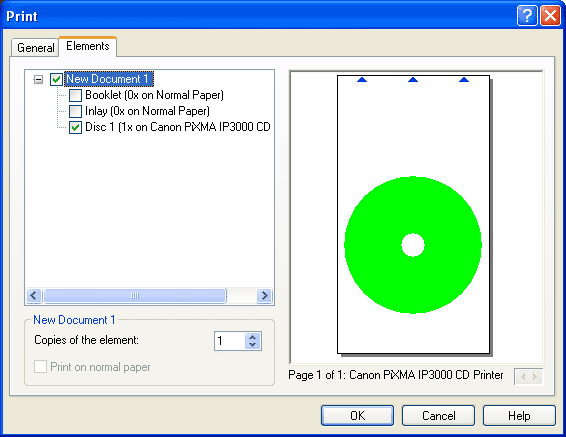Confirm printing with the OK button
Viewport: 566px width, 437px height.
[357, 415]
